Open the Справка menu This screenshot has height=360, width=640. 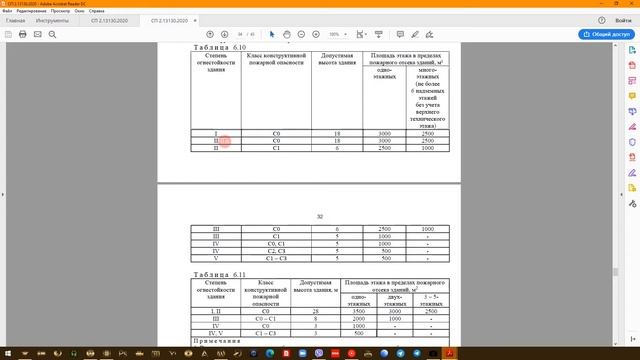[97, 11]
